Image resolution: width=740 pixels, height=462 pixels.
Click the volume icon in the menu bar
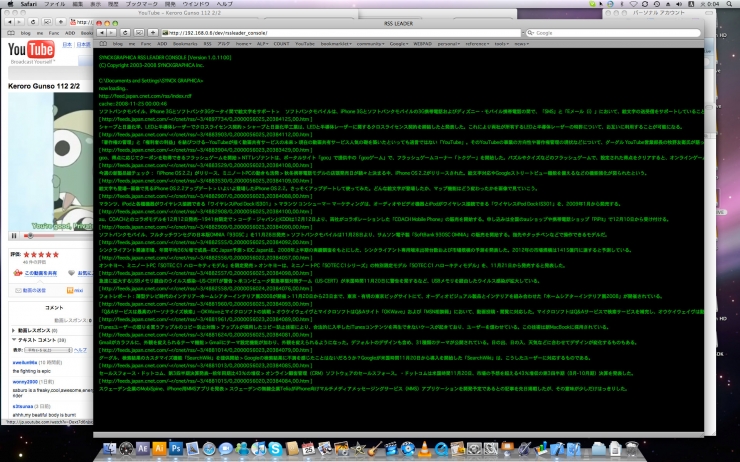(678, 4)
